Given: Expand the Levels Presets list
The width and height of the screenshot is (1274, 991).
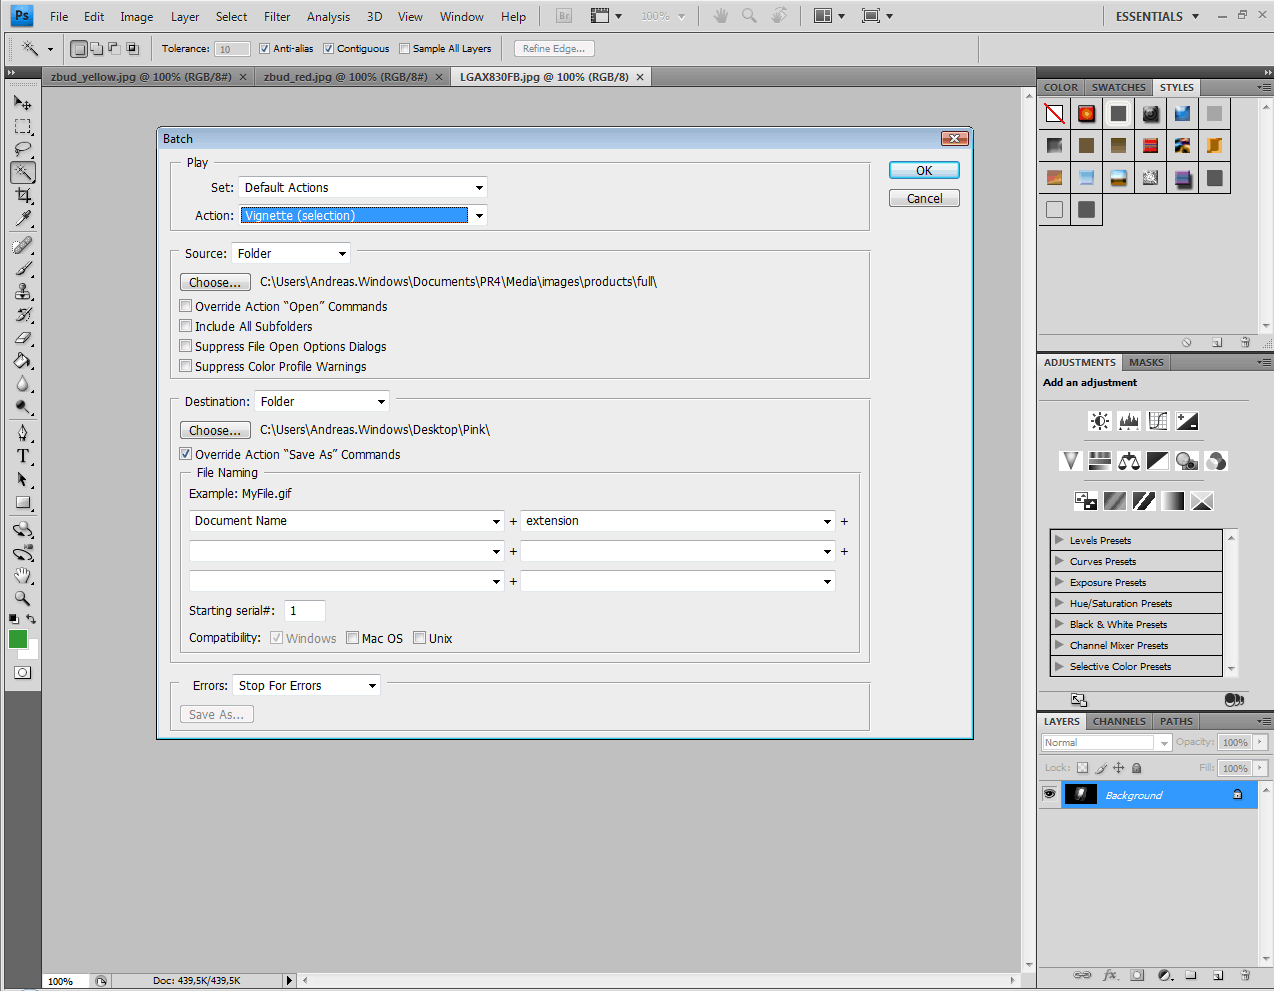Looking at the screenshot, I should (x=1059, y=540).
